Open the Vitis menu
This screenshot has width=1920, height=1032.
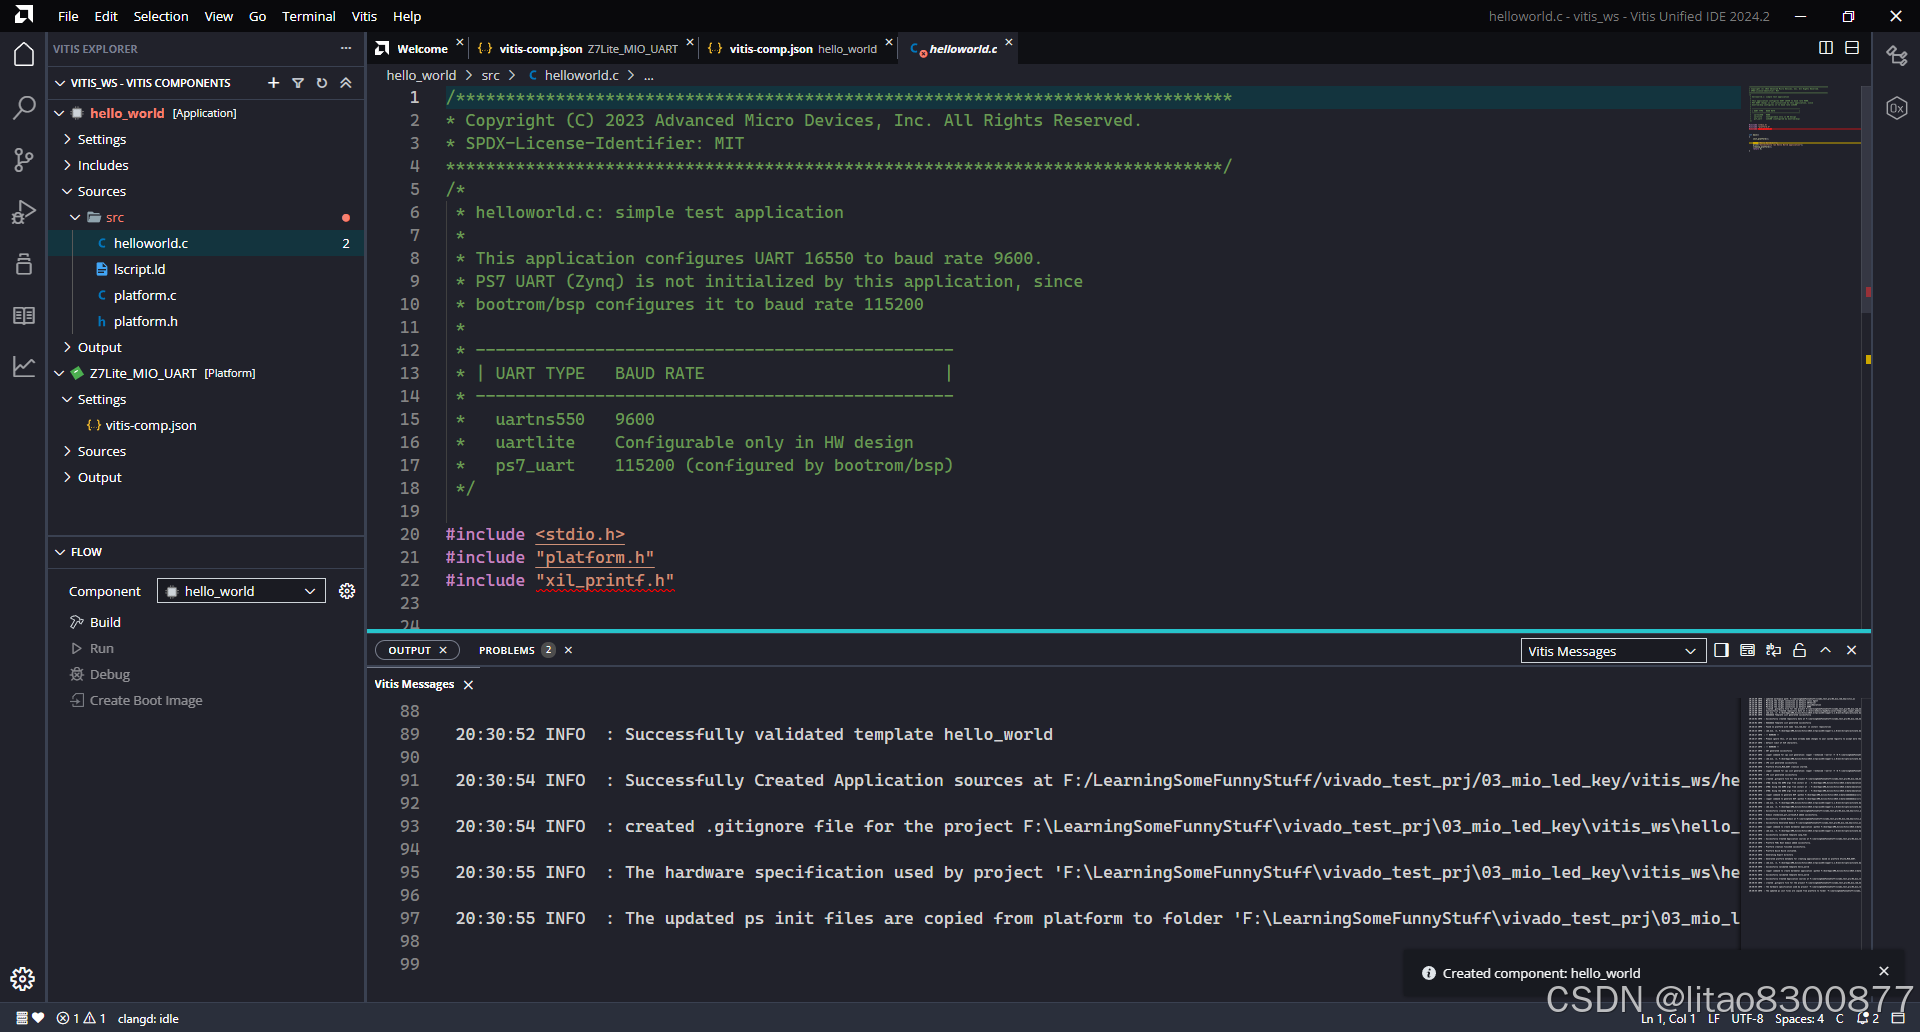click(364, 16)
